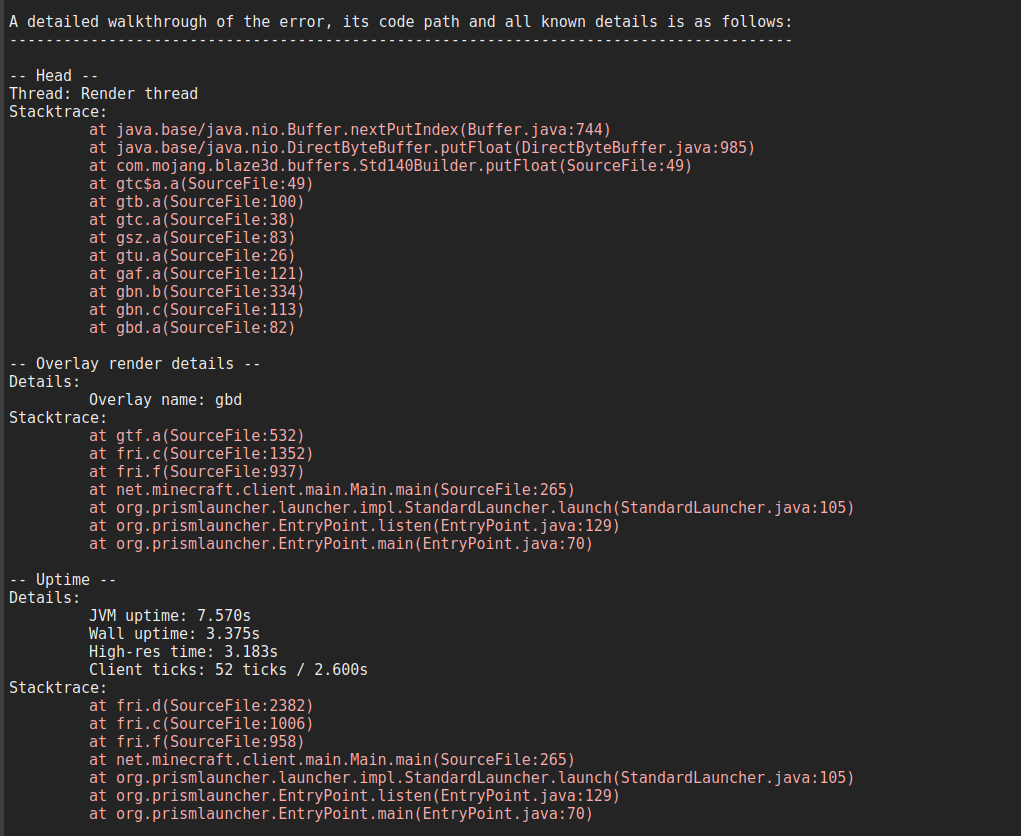Click the "gtf.a(SourceFile:532)" stack frame
This screenshot has height=836, width=1021.
click(196, 436)
